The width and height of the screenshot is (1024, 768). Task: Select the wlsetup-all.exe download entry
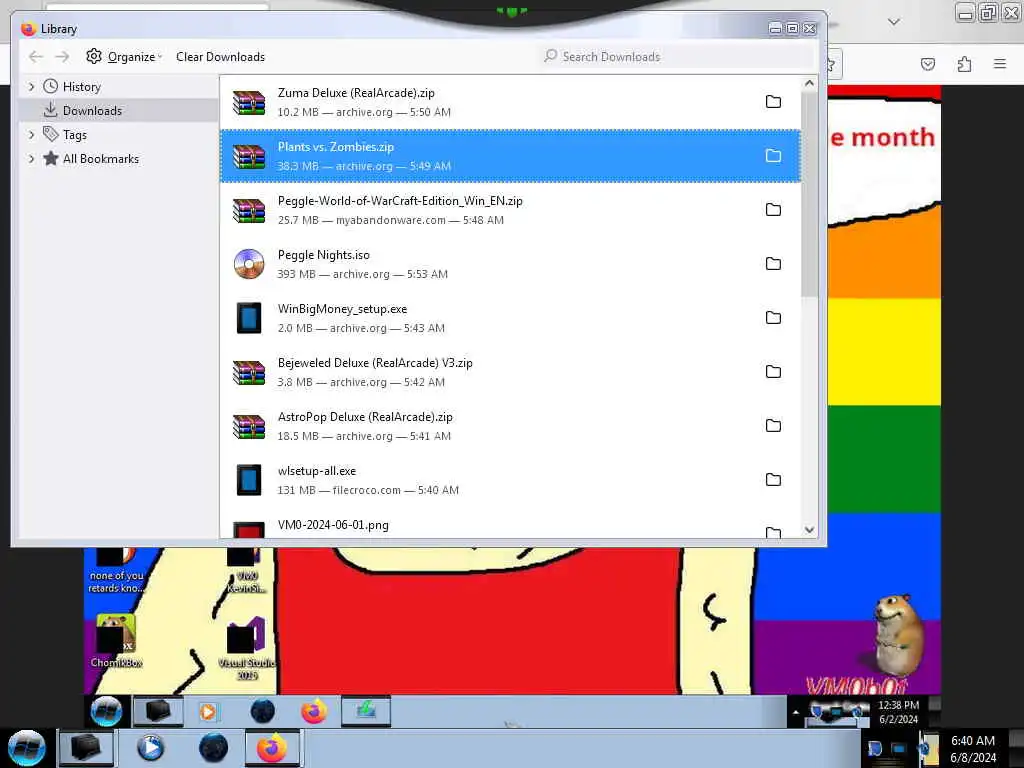click(x=510, y=480)
